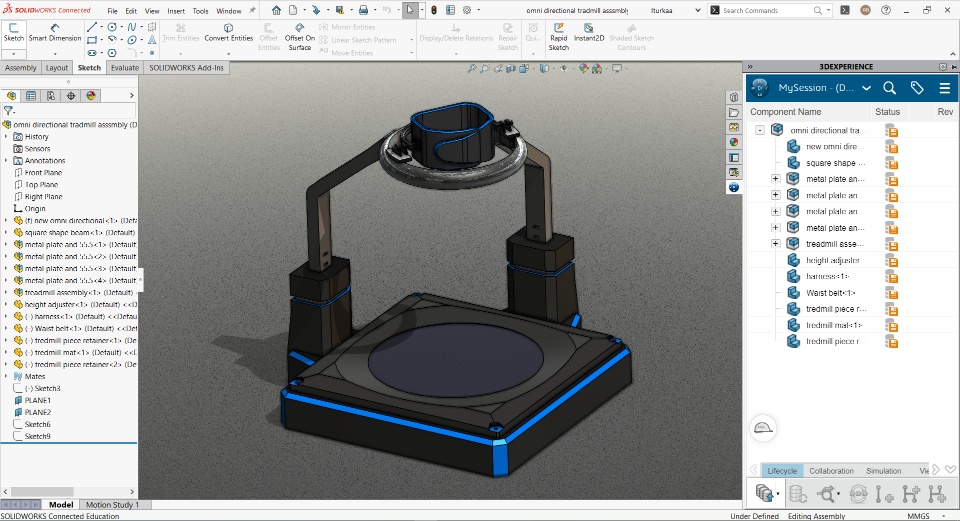Open the Motion Study 1 tab

111,505
